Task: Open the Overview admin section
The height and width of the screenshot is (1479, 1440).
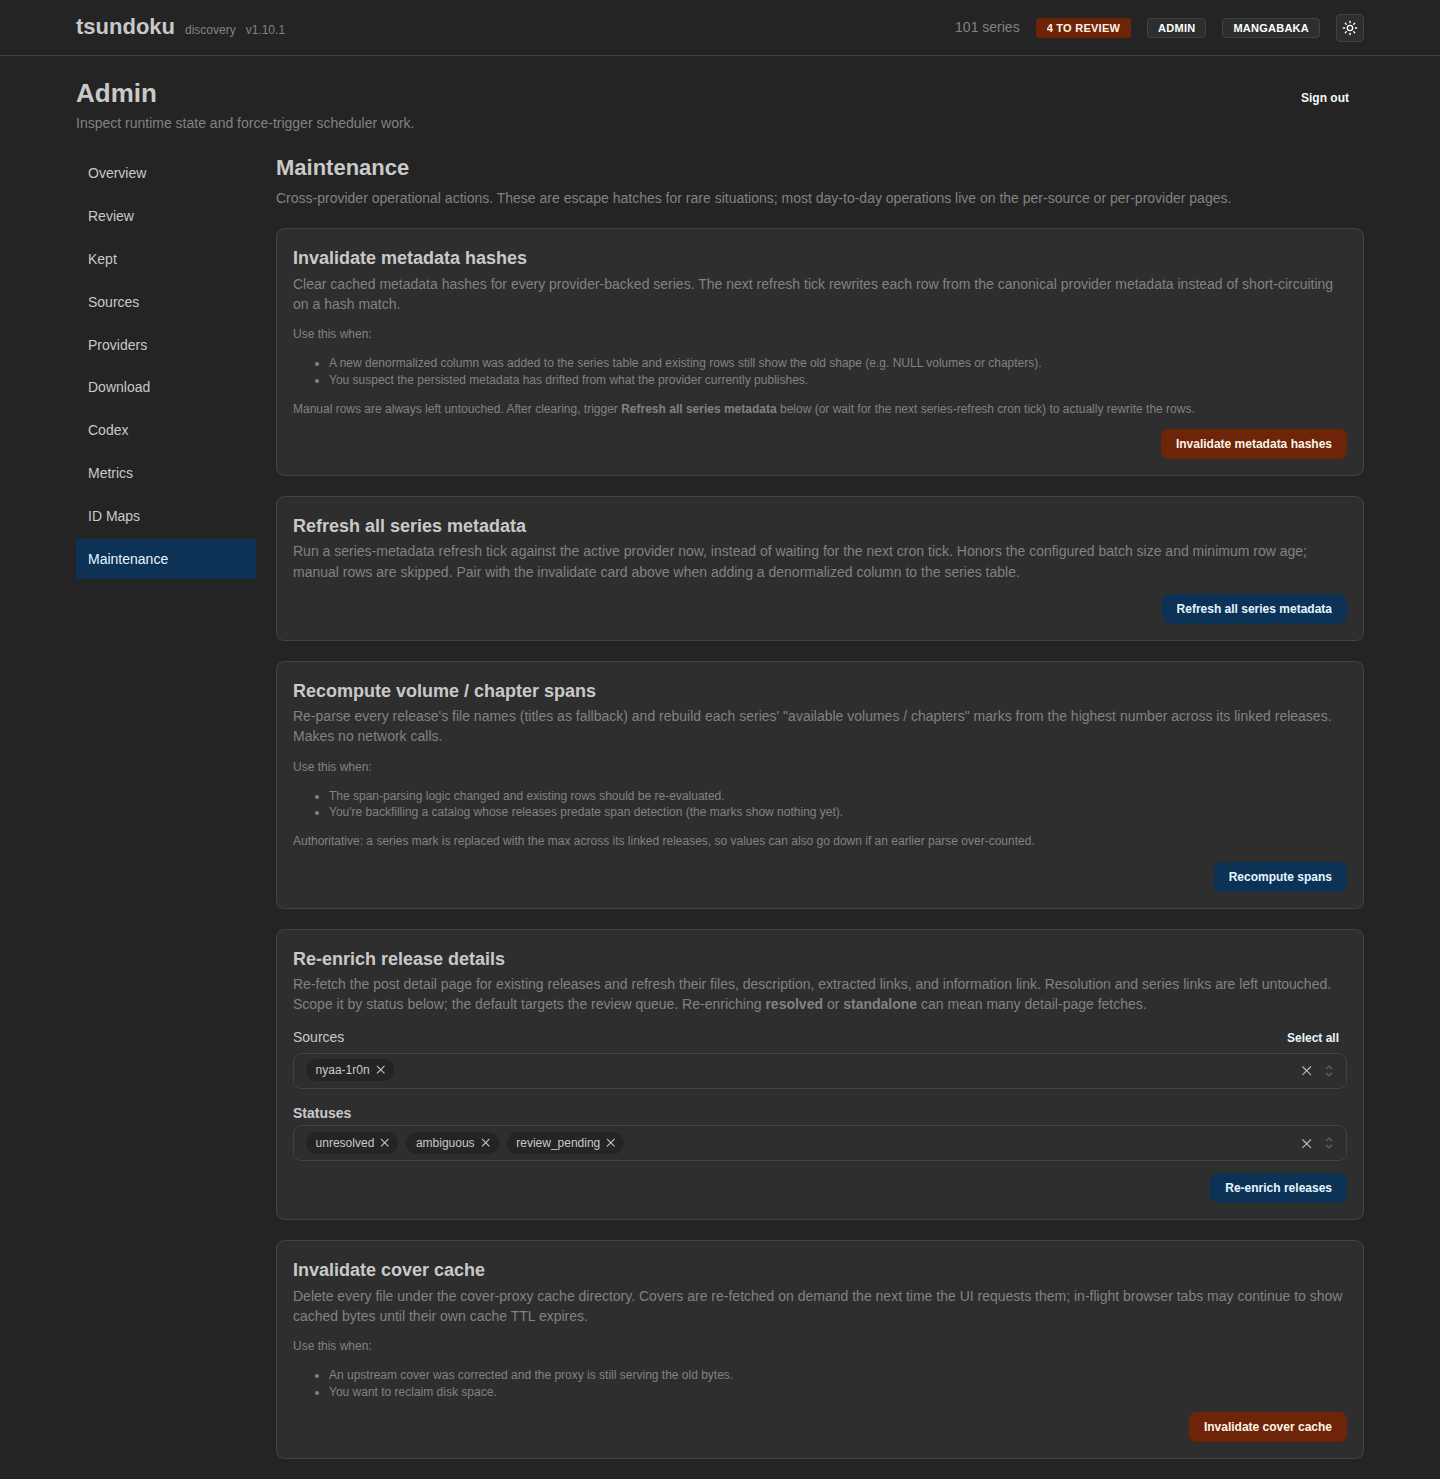Action: pos(166,173)
